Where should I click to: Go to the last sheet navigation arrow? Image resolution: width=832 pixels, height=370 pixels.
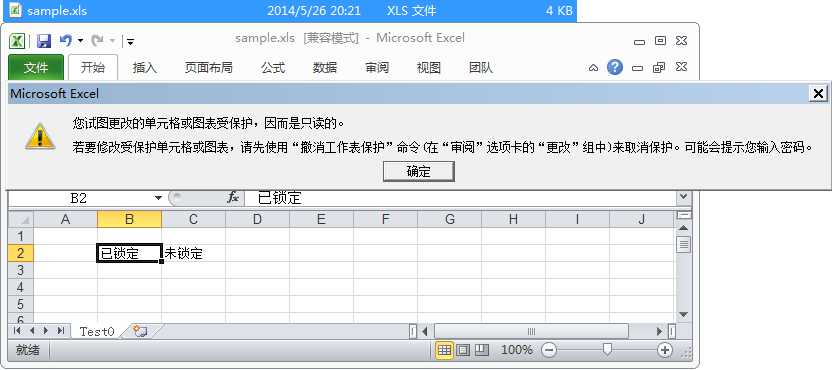pos(60,331)
